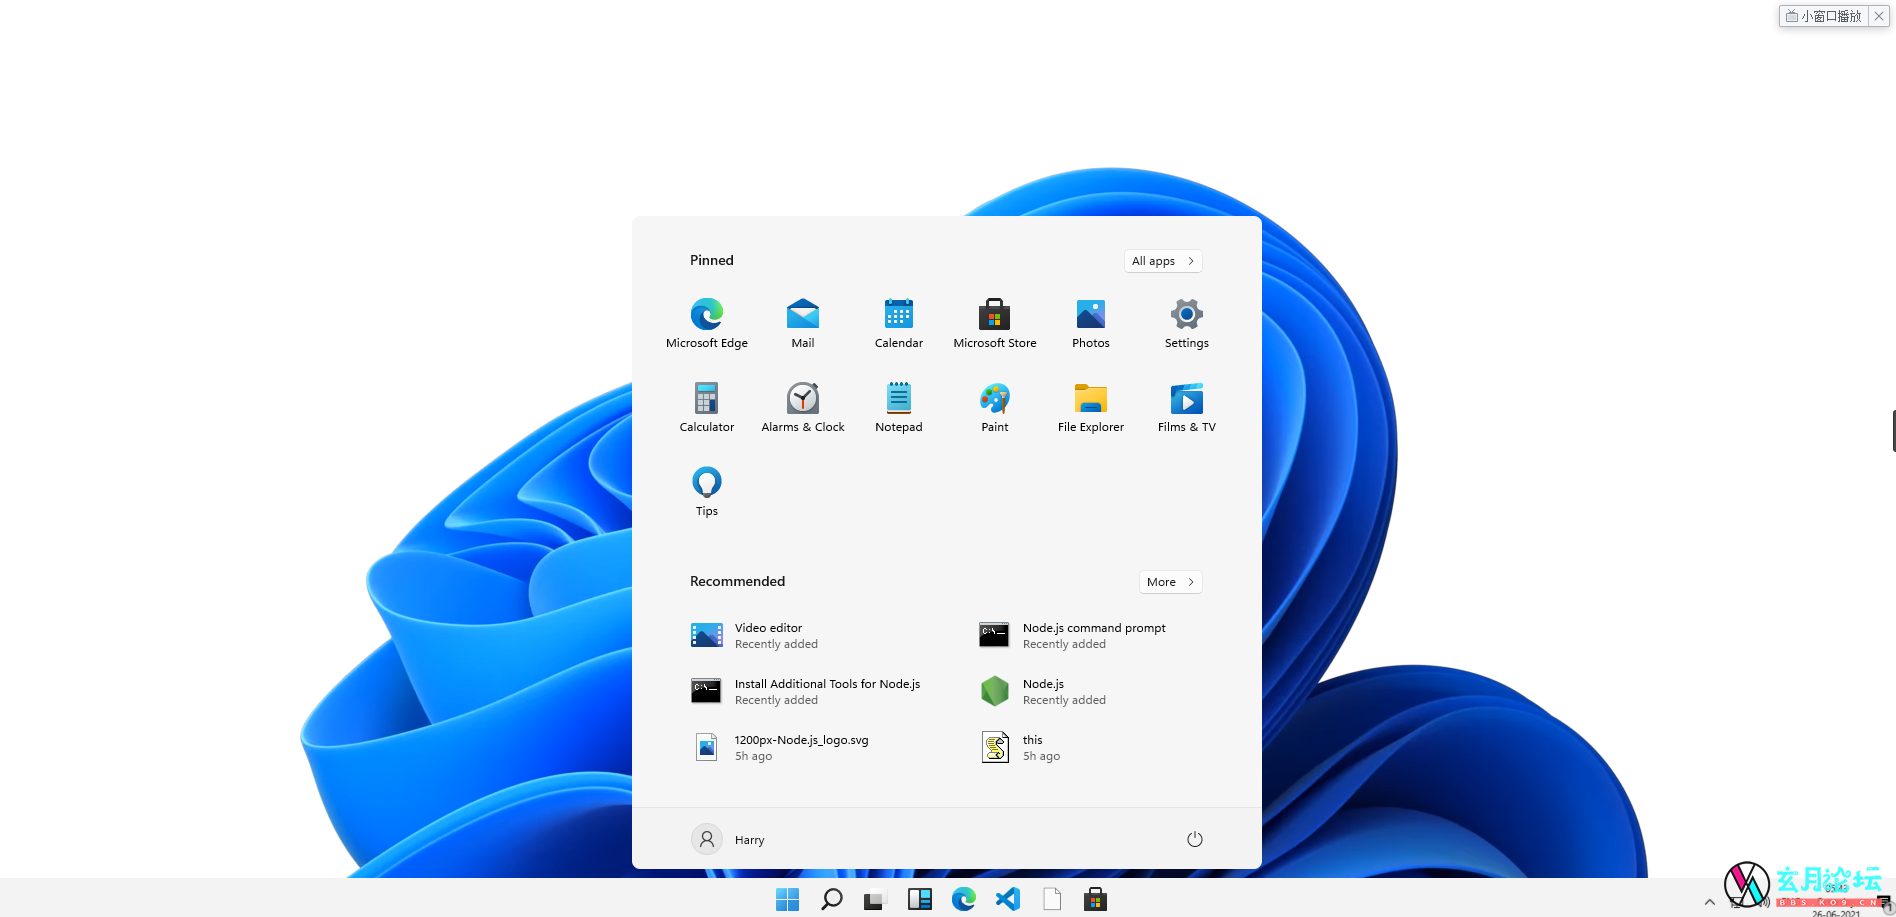Open Settings from the pinned grid

coord(1187,323)
